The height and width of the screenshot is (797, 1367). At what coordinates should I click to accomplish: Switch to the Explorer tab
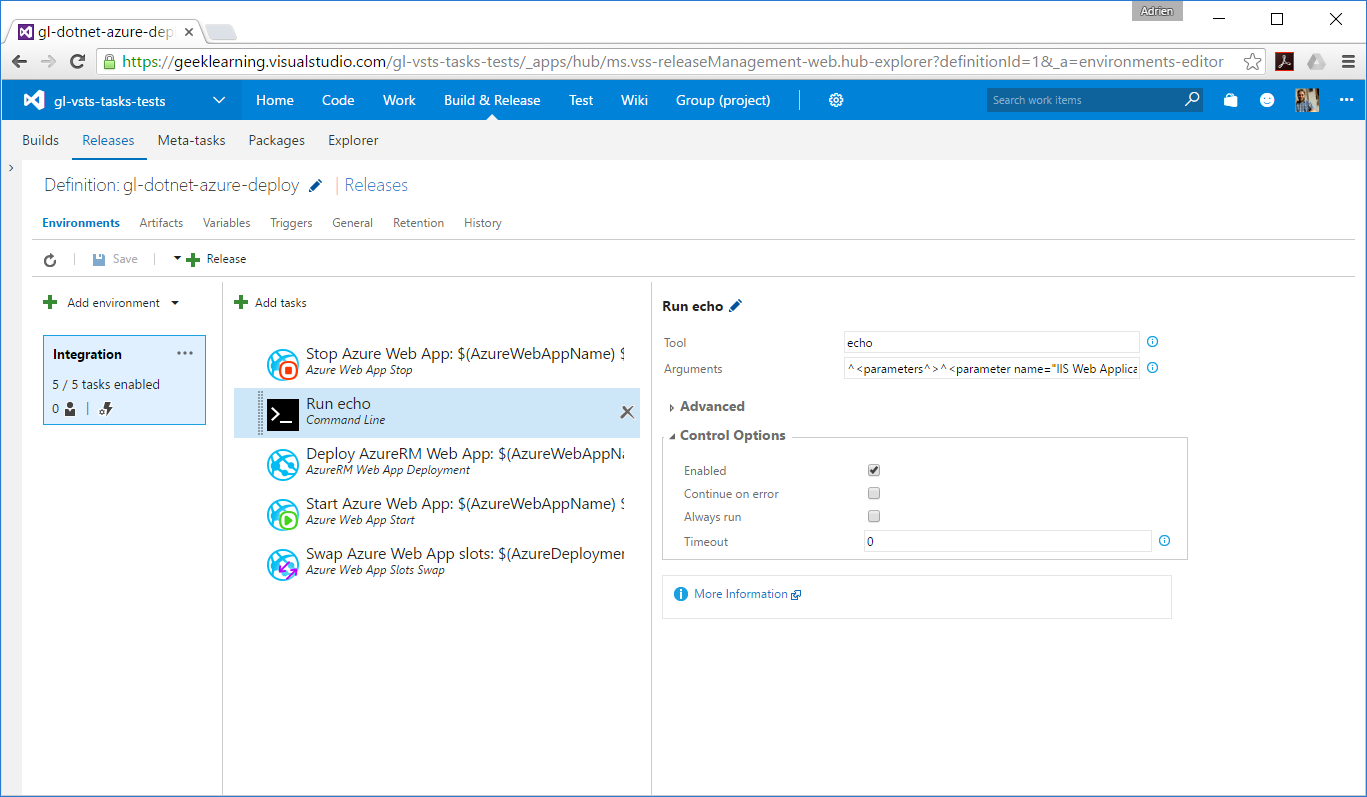click(x=353, y=140)
